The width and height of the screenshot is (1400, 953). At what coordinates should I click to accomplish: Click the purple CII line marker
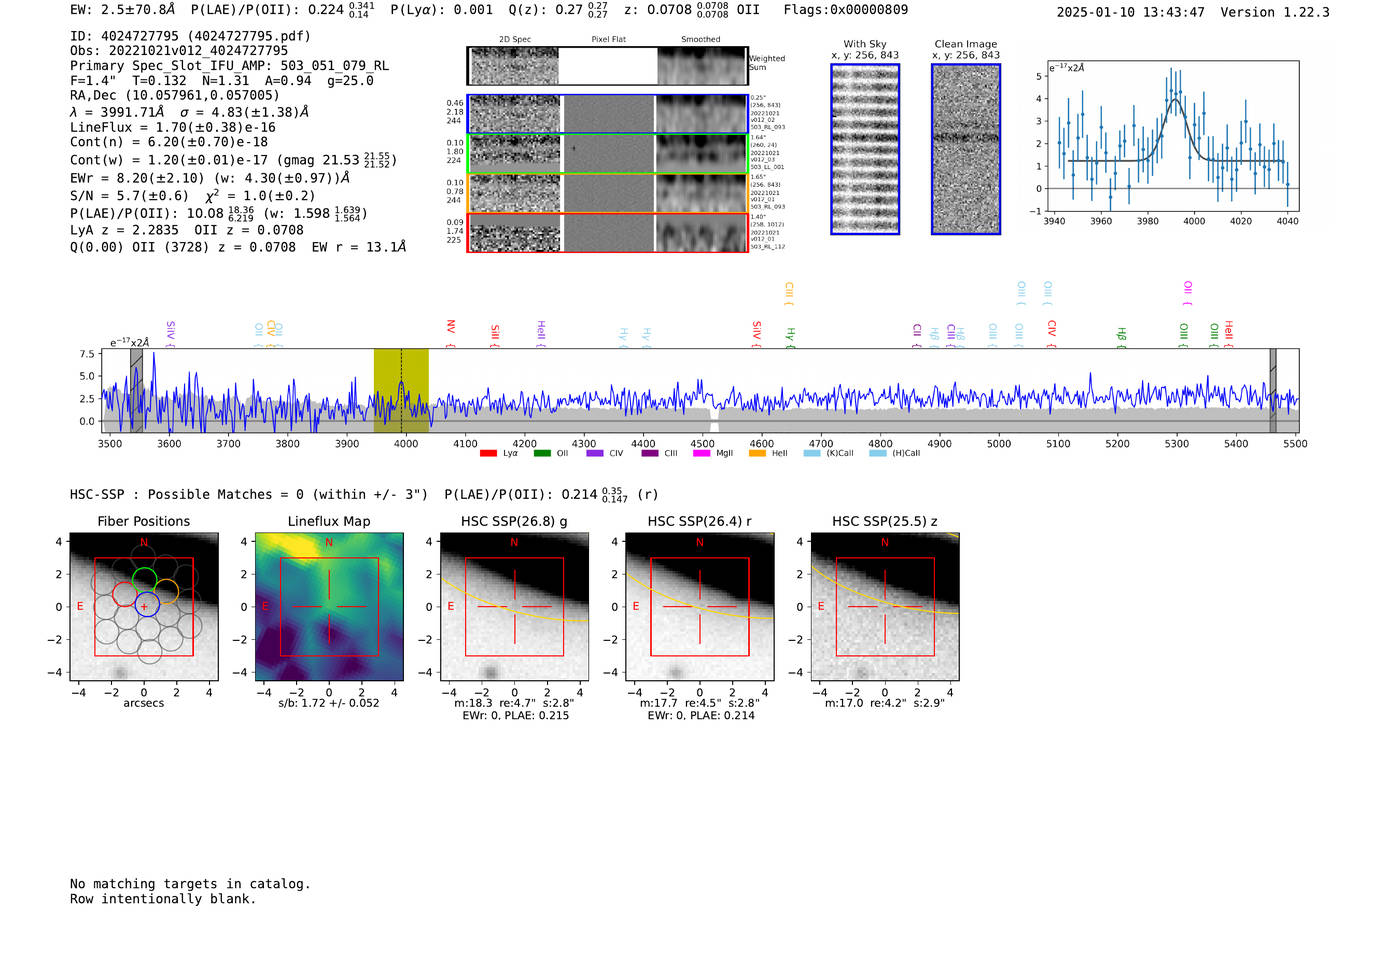(x=917, y=335)
